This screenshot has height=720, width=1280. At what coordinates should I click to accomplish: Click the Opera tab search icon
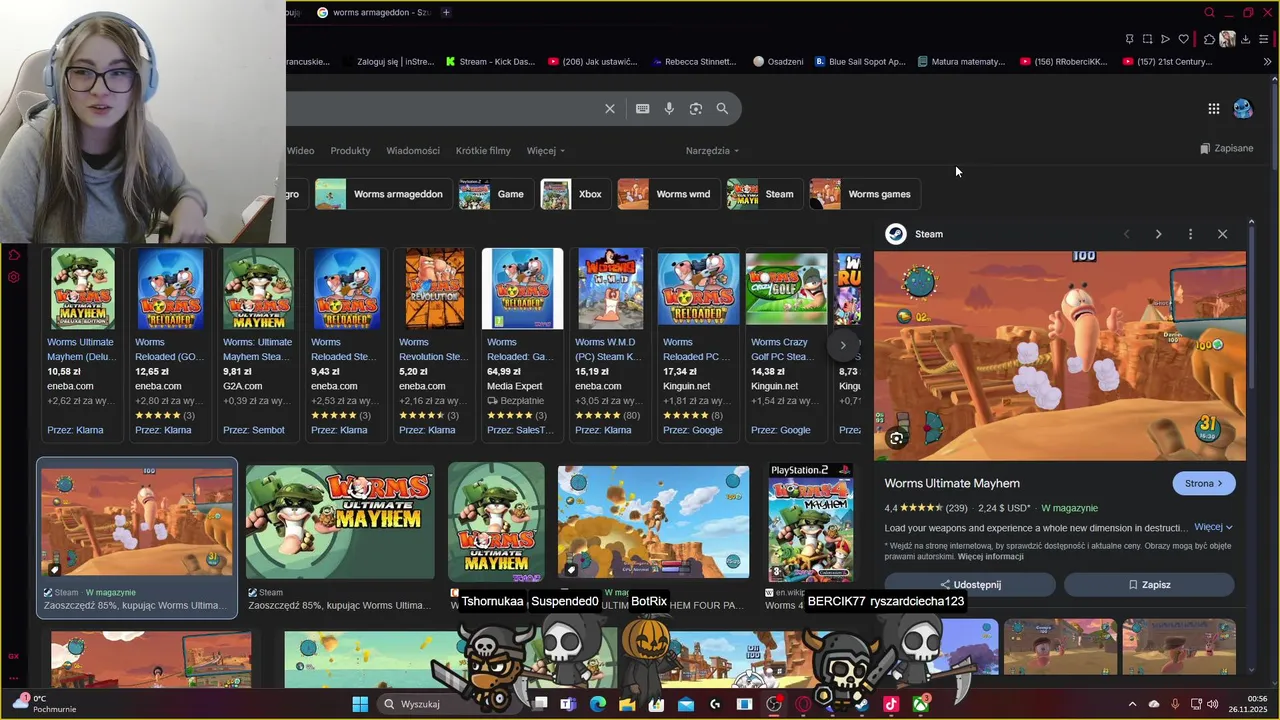(1209, 13)
